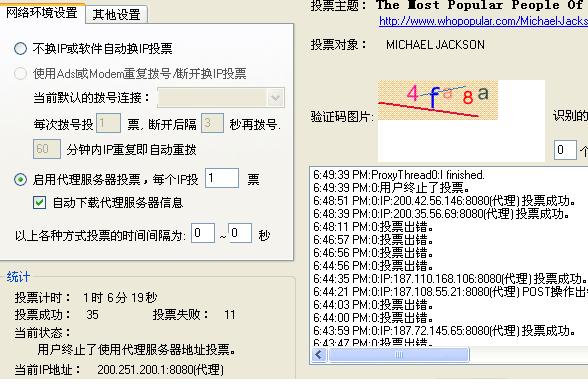The width and height of the screenshot is (588, 384).
Task: Select 启用代理服务器投票 radio option
Action: pyautogui.click(x=20, y=180)
